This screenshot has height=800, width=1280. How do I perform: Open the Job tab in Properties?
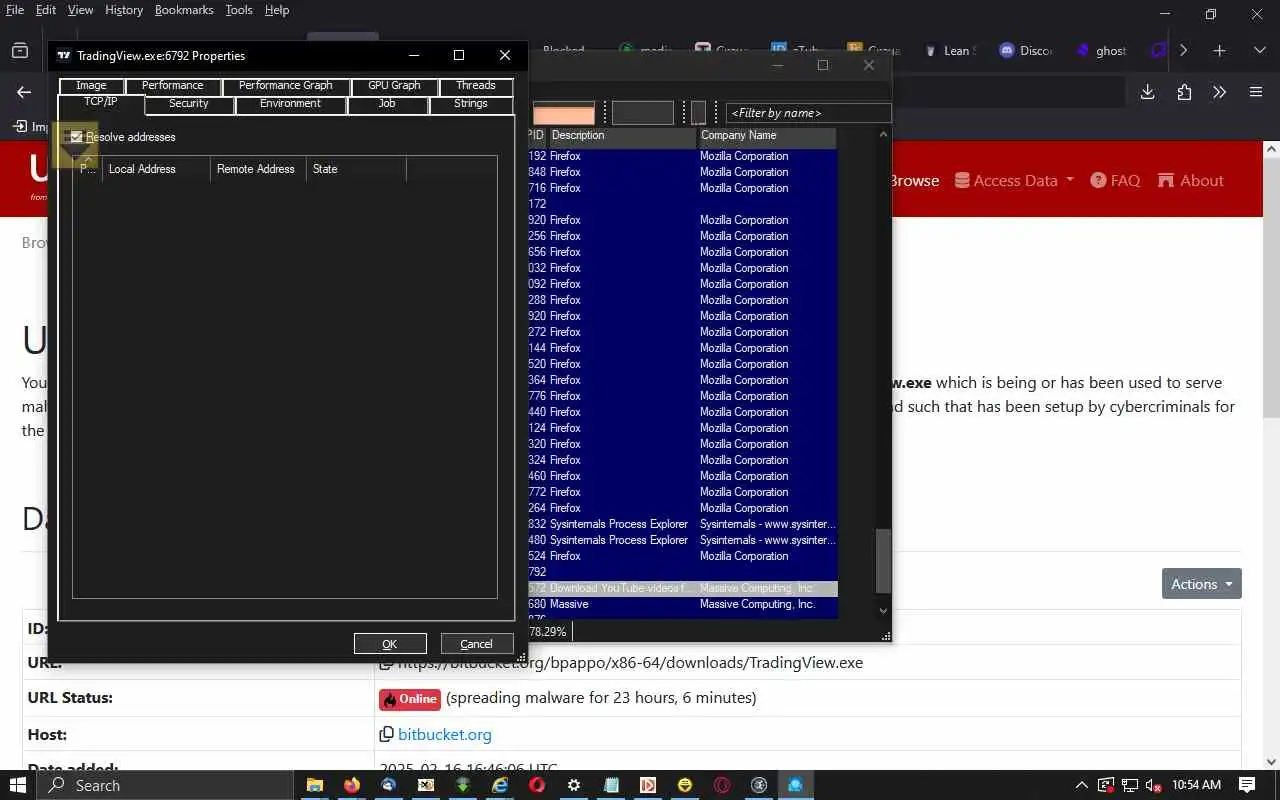[x=387, y=104]
